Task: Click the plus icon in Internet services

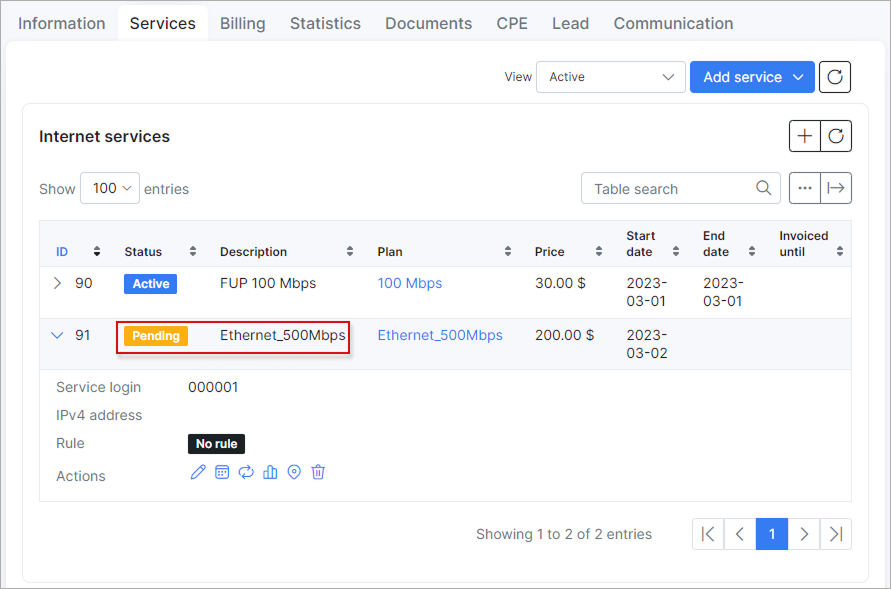Action: 805,136
